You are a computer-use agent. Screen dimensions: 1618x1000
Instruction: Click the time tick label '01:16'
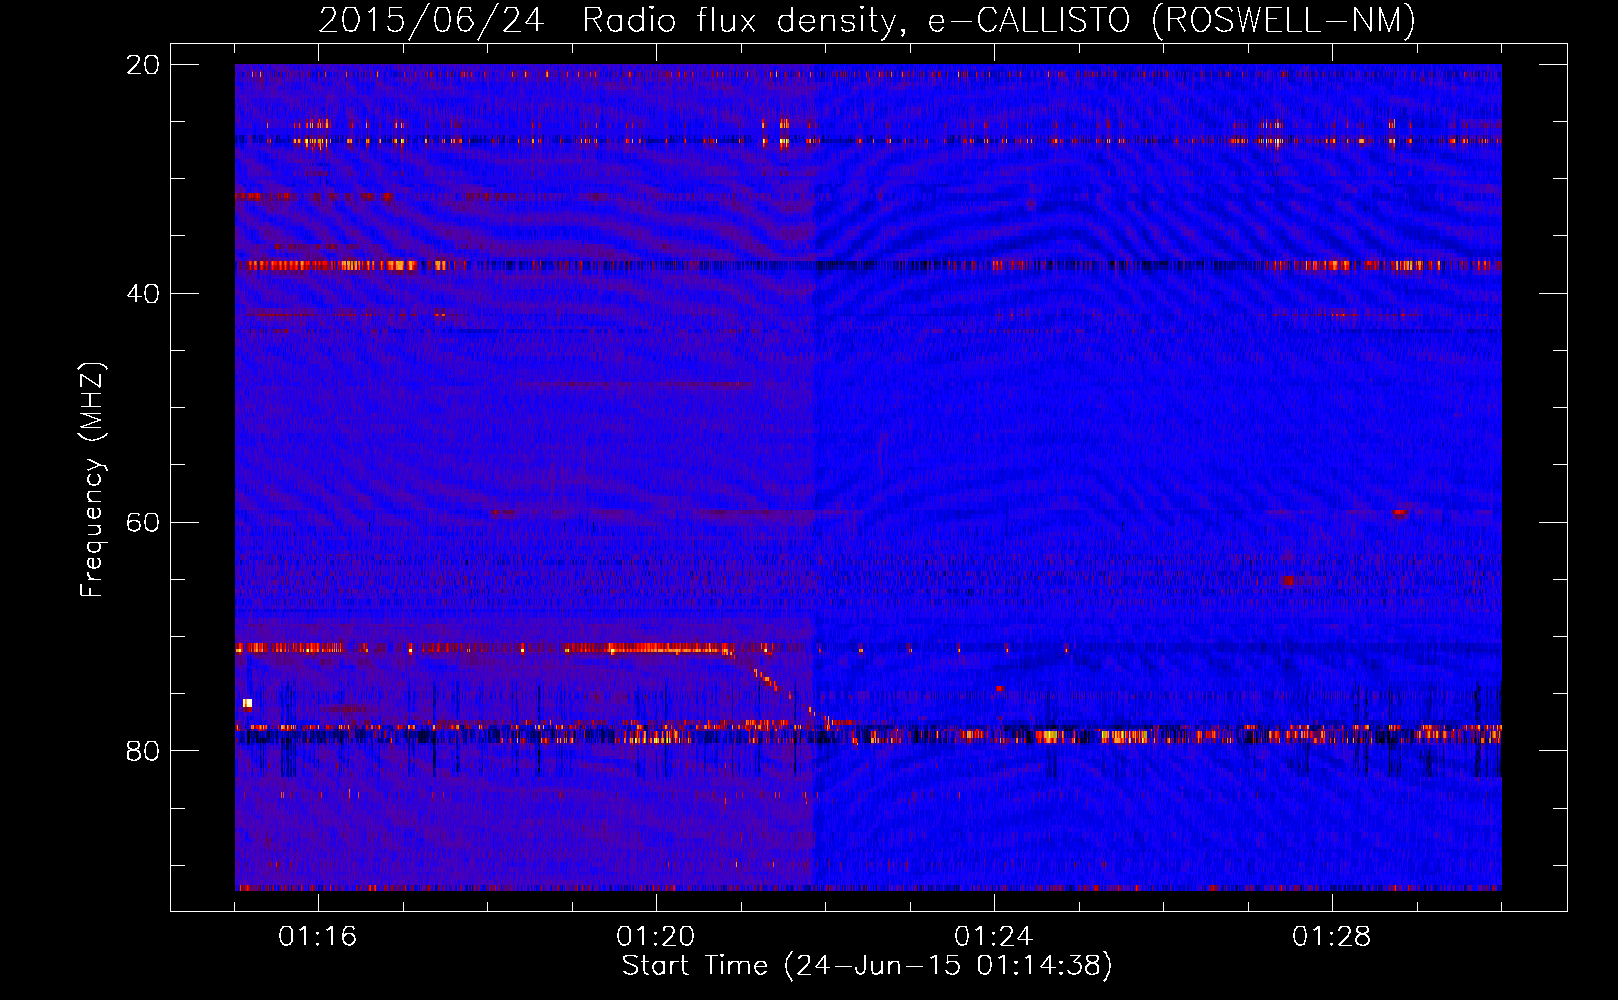coord(318,937)
